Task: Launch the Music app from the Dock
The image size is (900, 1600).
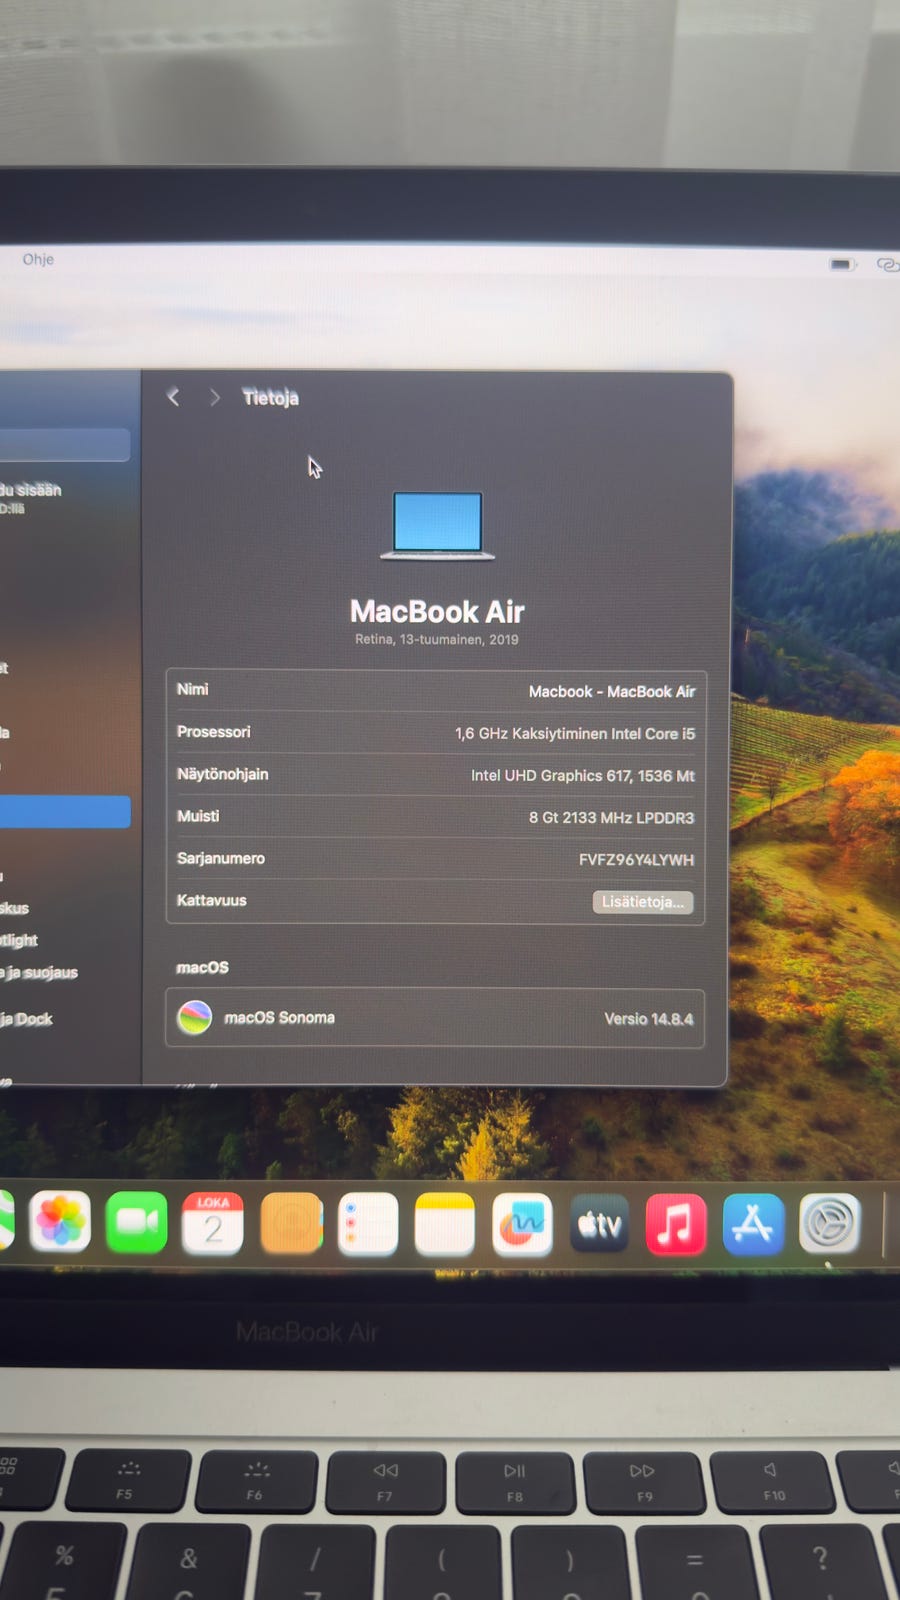Action: tap(676, 1224)
